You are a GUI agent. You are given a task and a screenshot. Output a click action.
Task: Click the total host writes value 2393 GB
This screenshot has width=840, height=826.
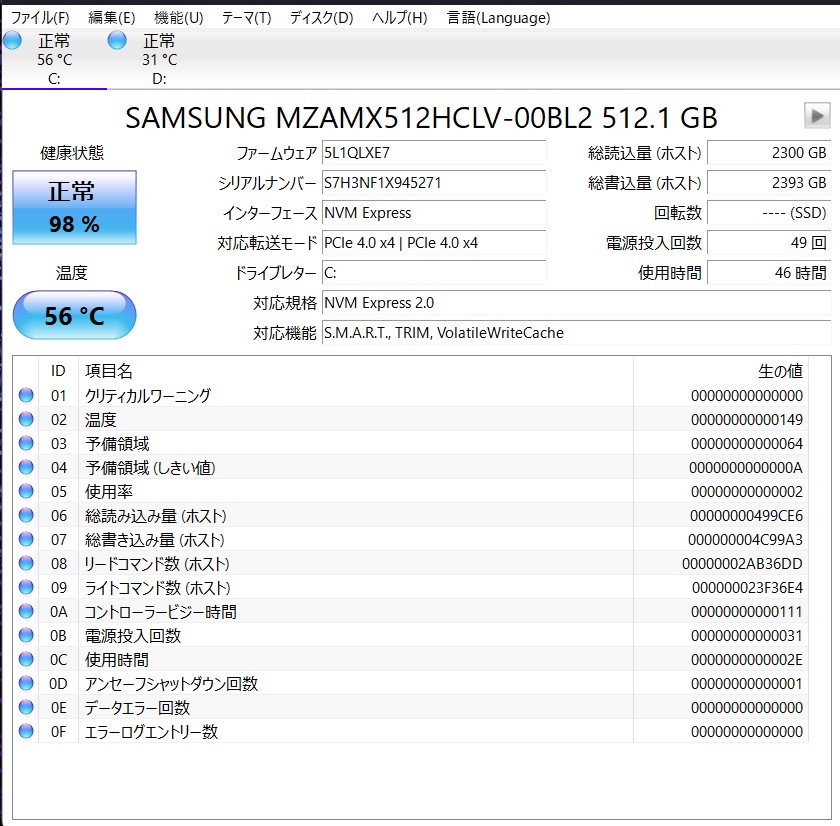769,183
